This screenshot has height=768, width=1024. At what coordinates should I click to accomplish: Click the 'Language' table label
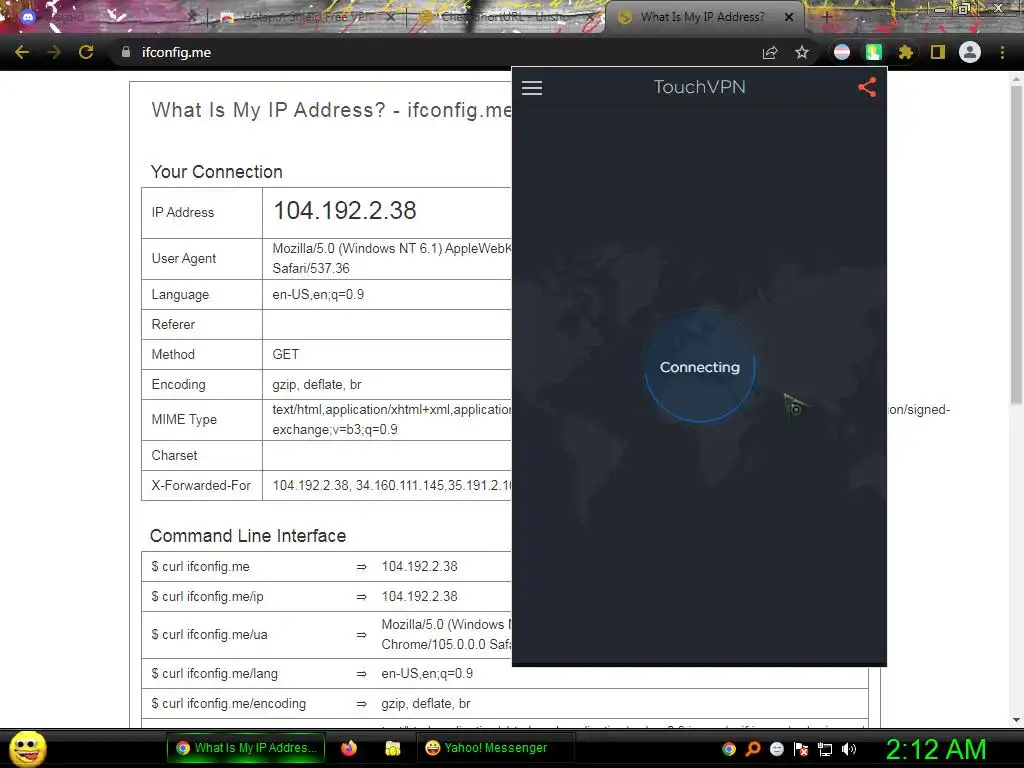pos(180,295)
